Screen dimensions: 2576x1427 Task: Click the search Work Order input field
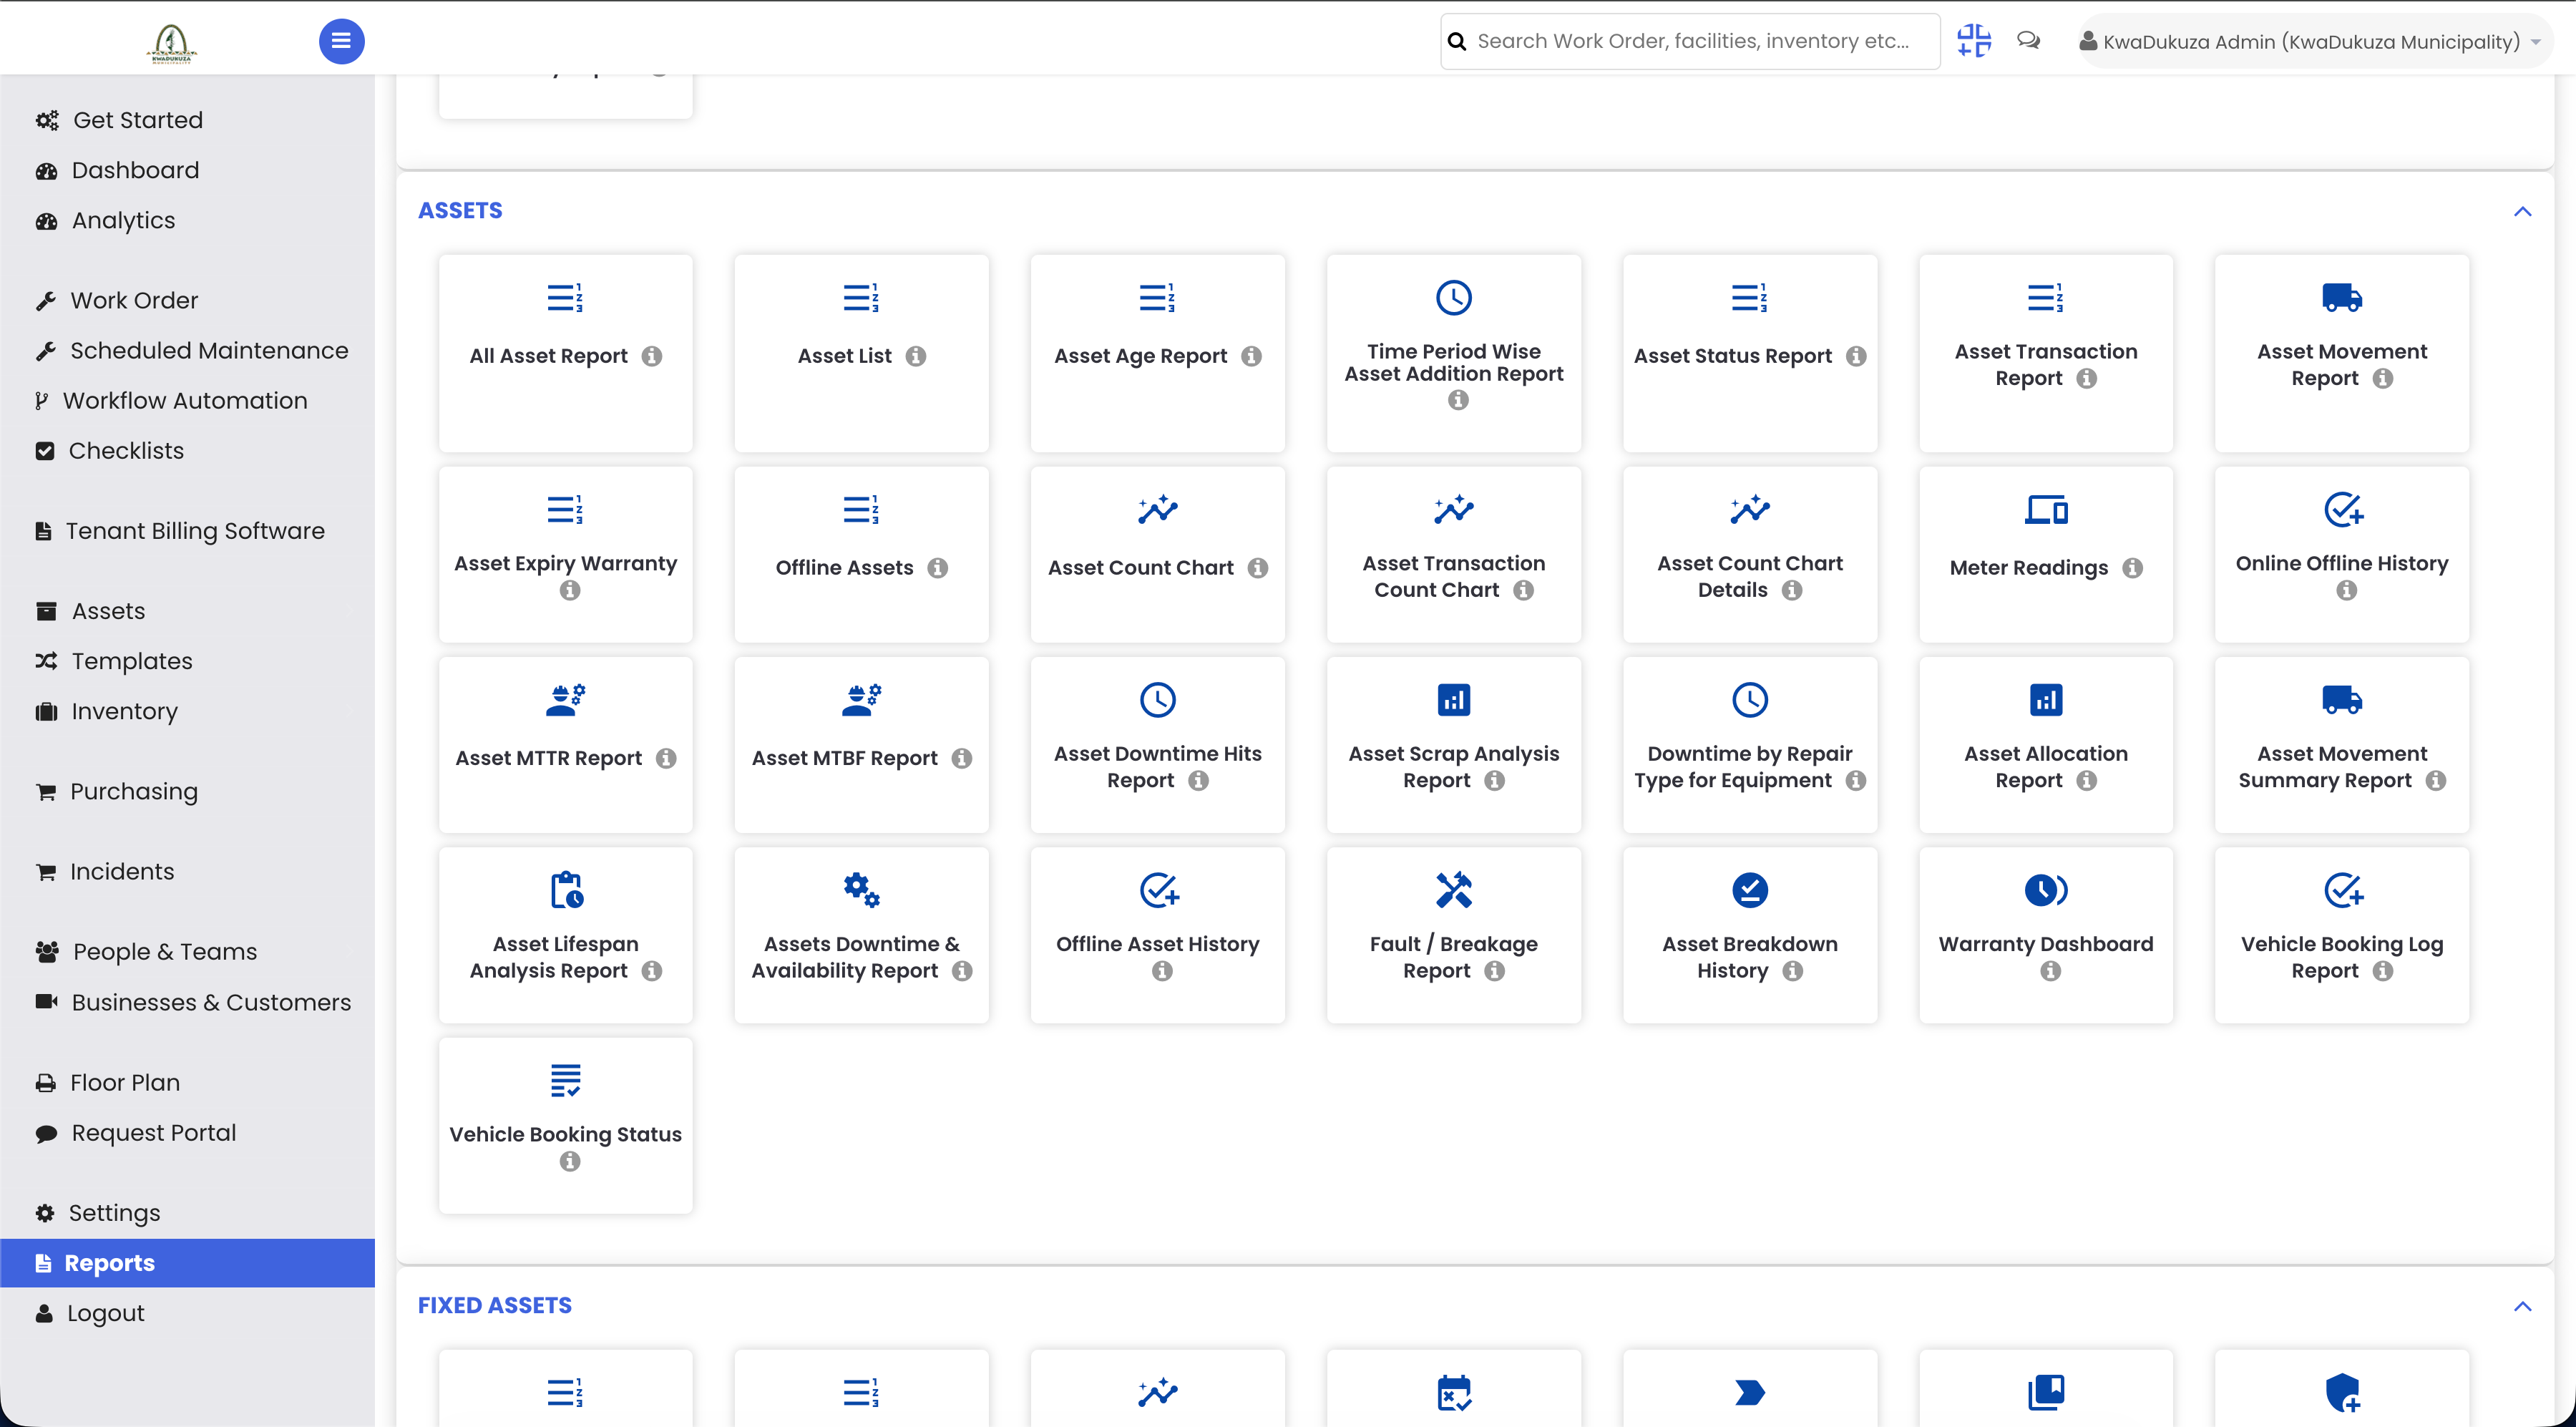click(x=1690, y=41)
